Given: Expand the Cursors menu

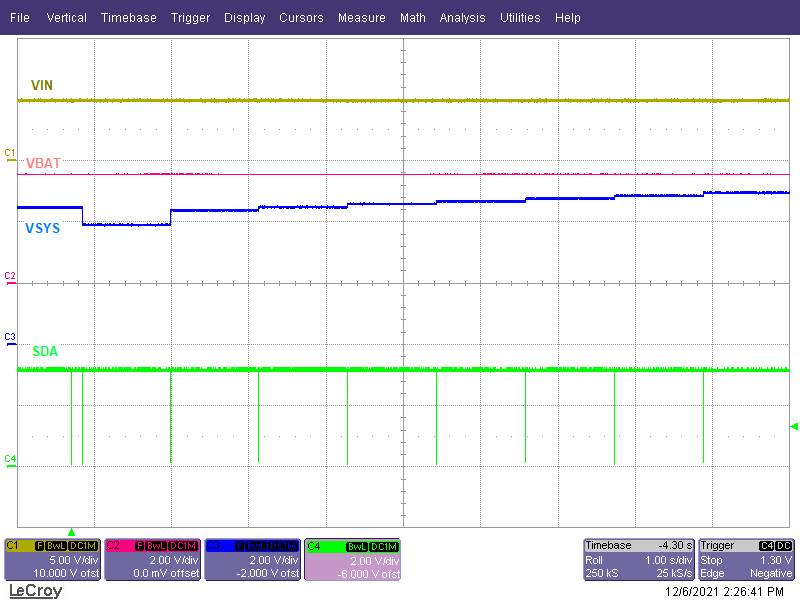Looking at the screenshot, I should (x=301, y=17).
